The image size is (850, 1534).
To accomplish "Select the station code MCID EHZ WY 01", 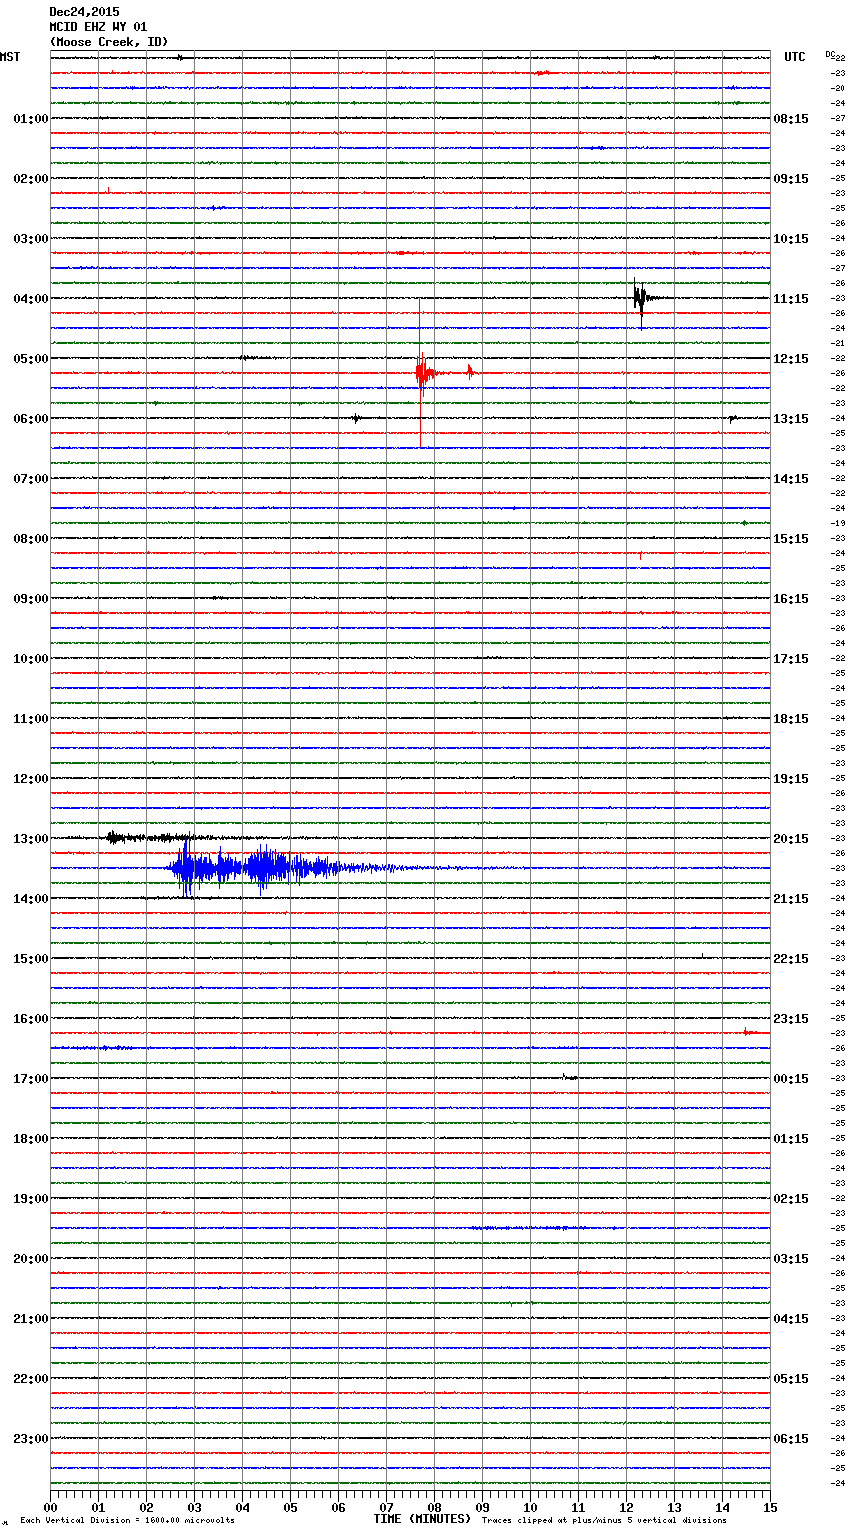I will pos(98,27).
